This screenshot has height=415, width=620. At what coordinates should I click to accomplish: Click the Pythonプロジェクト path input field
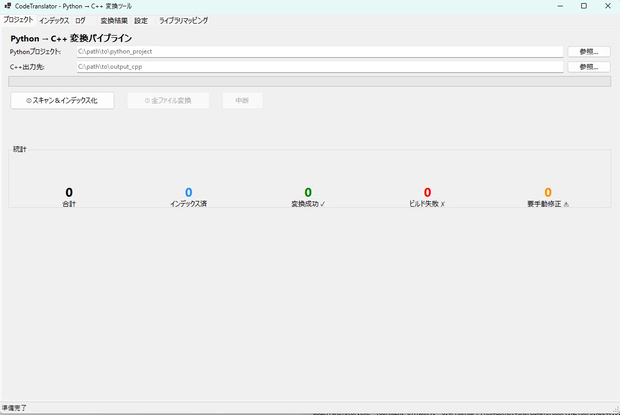tap(320, 51)
